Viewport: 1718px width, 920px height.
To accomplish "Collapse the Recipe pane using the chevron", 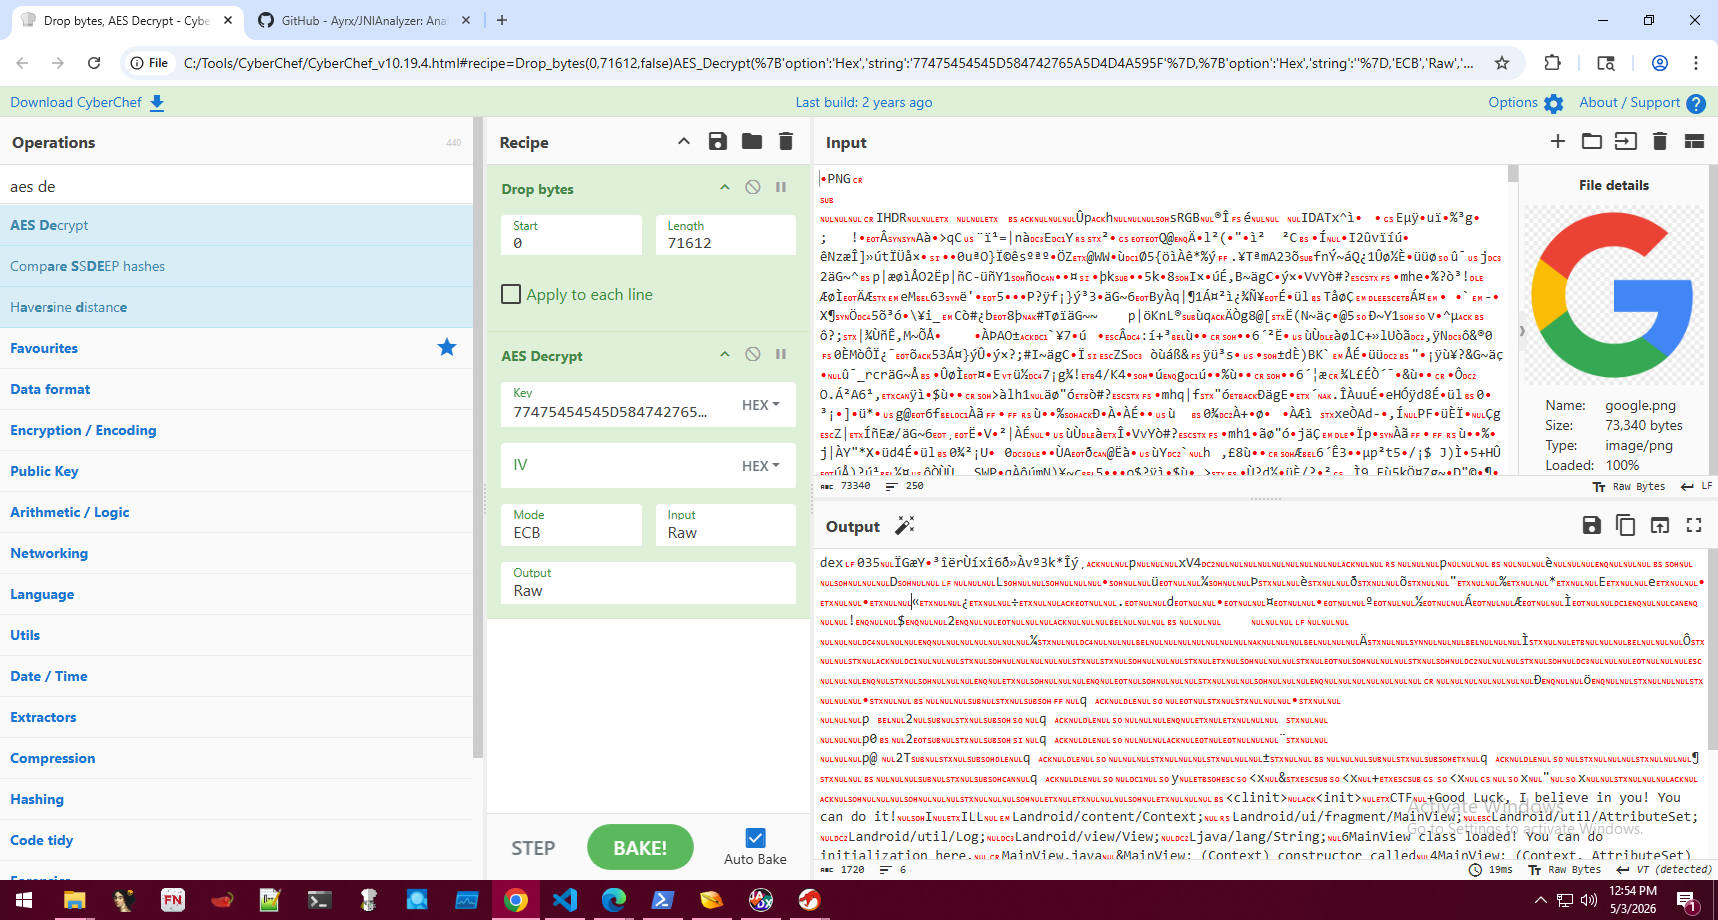I will coord(684,141).
